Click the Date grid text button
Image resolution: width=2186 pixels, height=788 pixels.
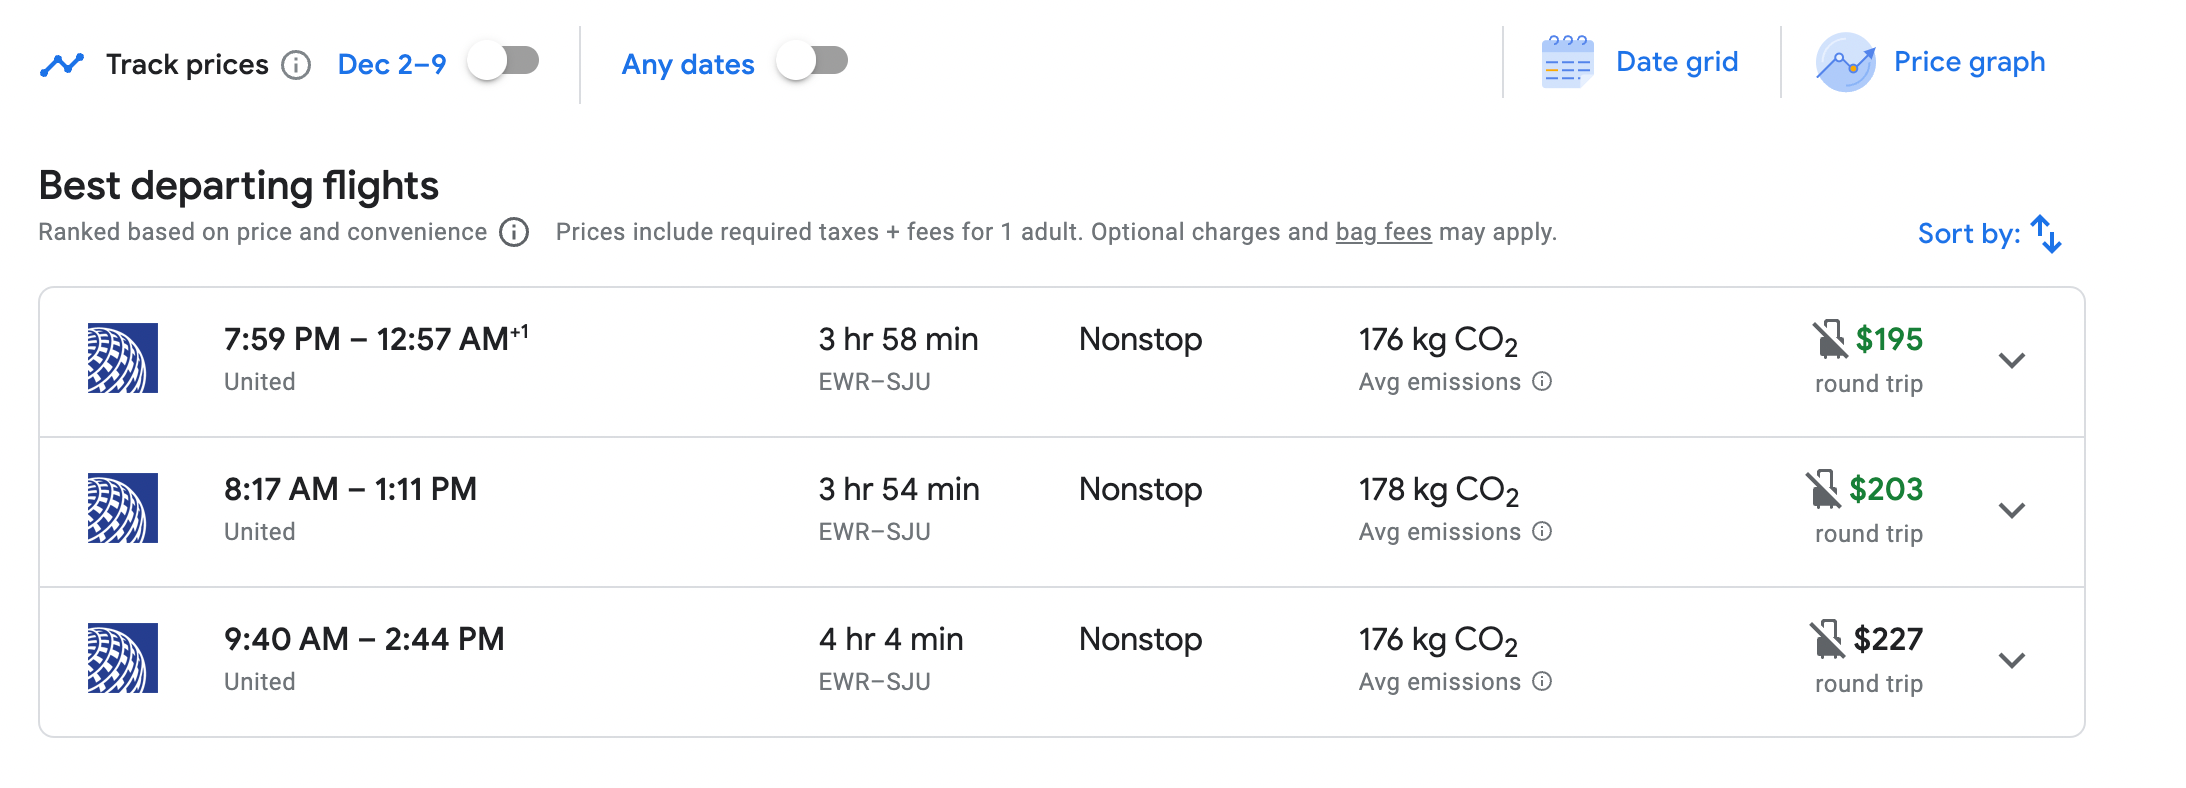point(1677,62)
